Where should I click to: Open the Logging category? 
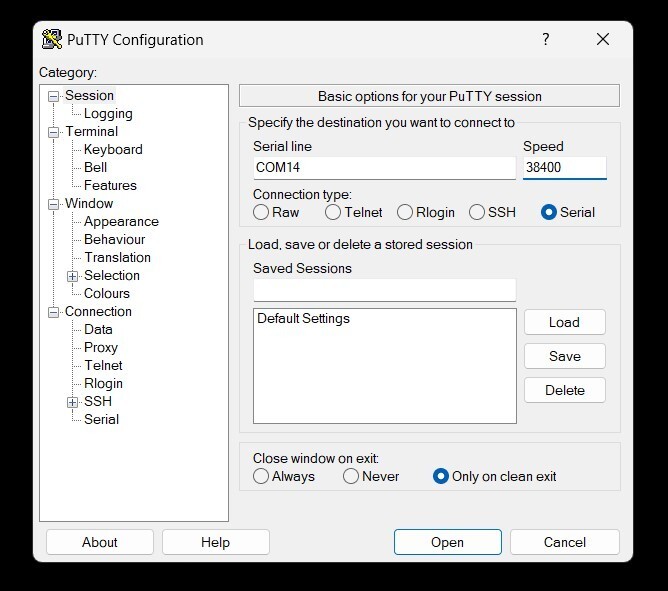108,114
